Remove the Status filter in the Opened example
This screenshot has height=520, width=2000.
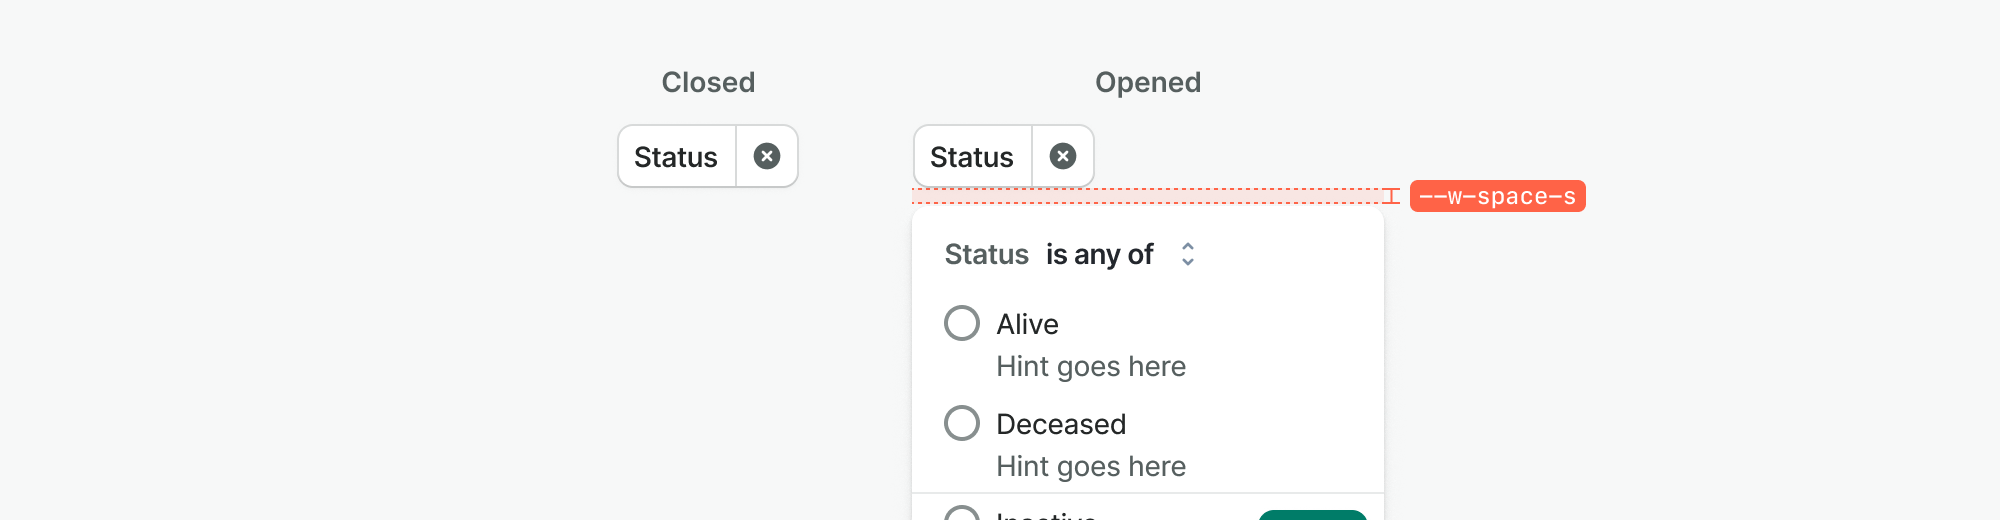point(1063,156)
